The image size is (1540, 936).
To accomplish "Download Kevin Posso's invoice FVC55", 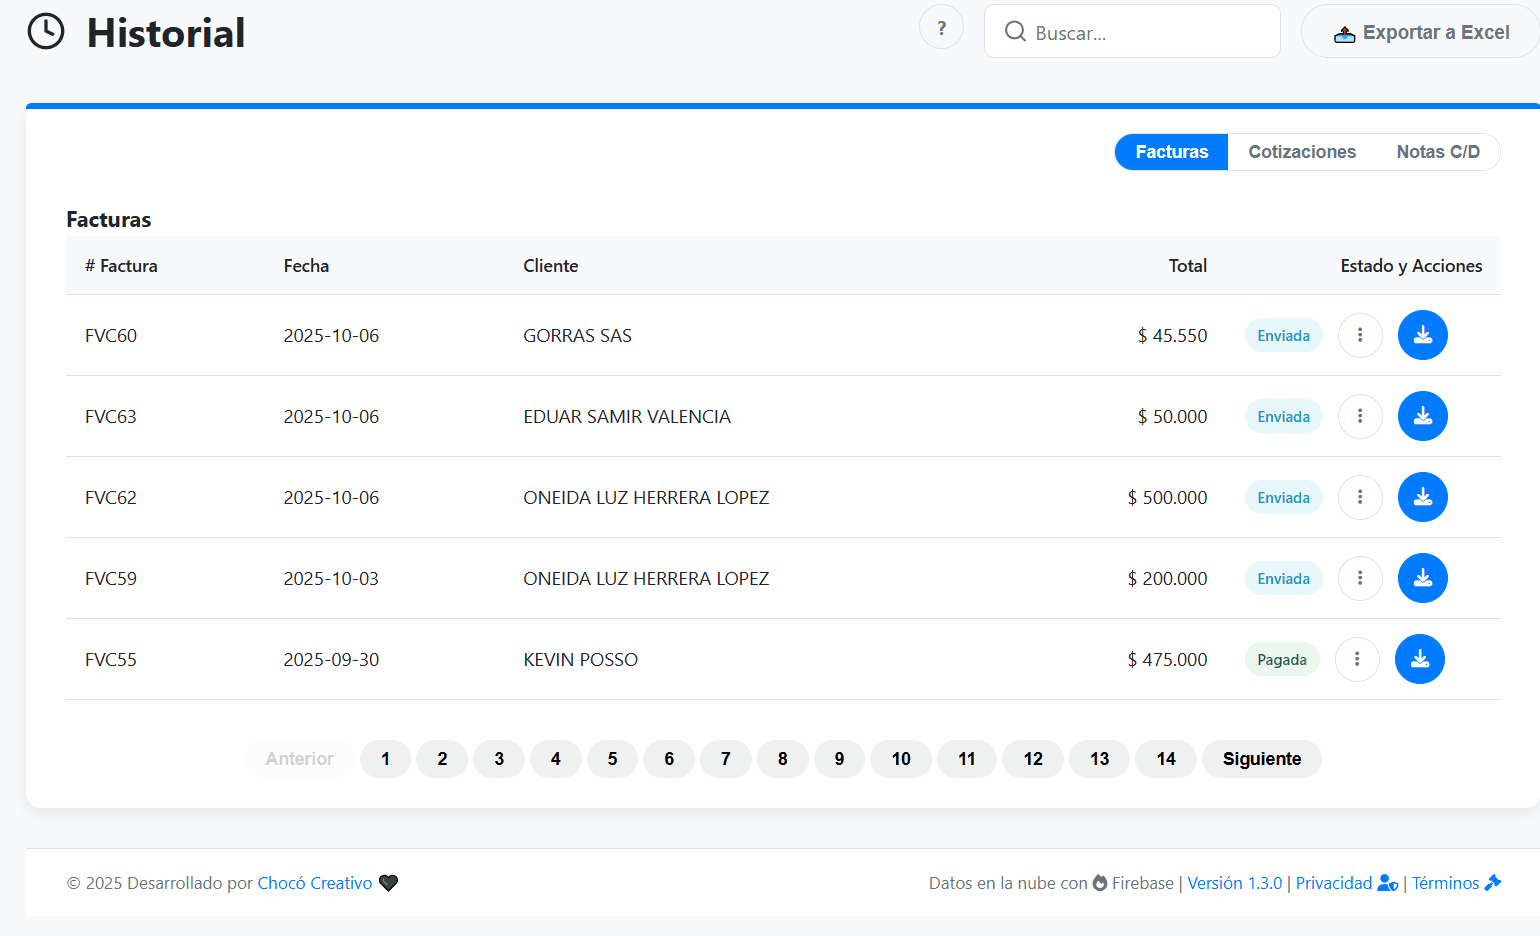I will (1419, 659).
